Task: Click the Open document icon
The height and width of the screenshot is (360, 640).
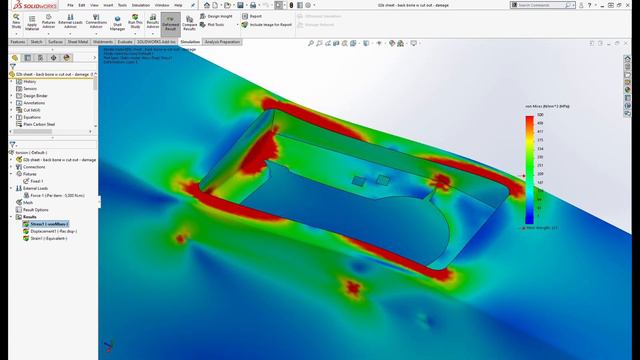Action: tap(227, 5)
